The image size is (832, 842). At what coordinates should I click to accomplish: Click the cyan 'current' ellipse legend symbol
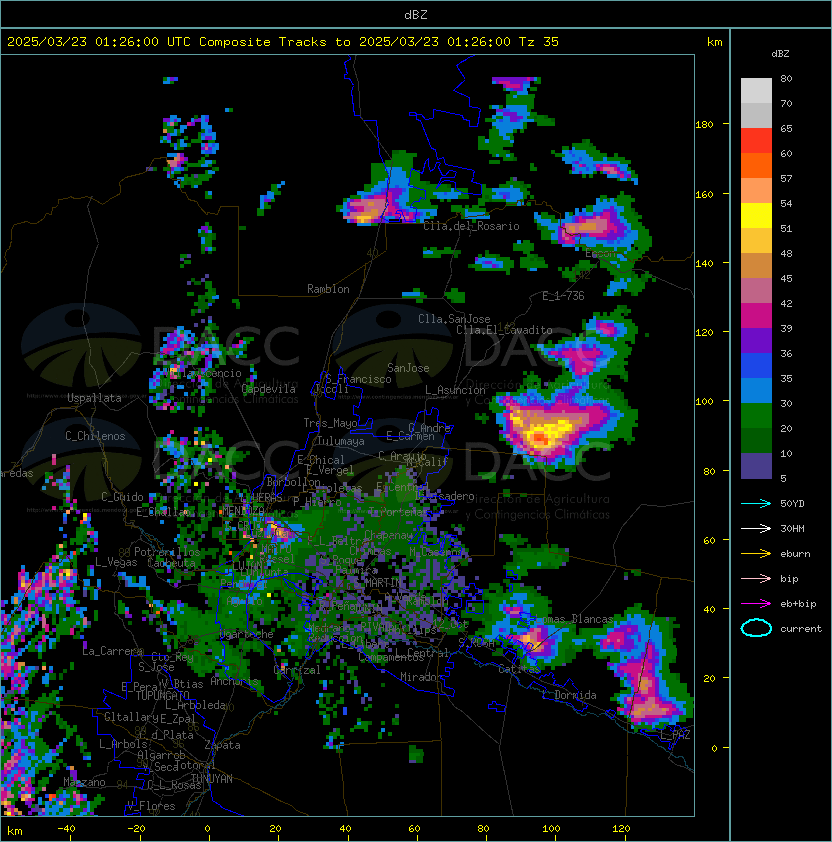(756, 628)
